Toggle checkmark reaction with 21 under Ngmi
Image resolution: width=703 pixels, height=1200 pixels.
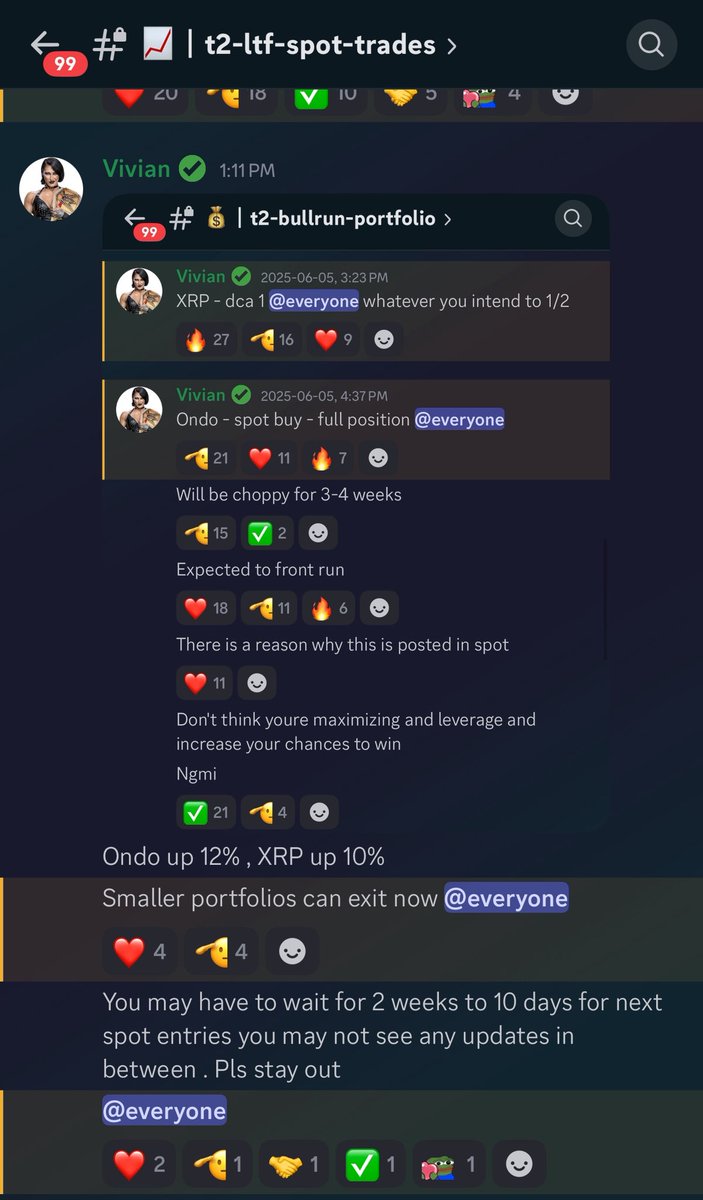pyautogui.click(x=207, y=812)
